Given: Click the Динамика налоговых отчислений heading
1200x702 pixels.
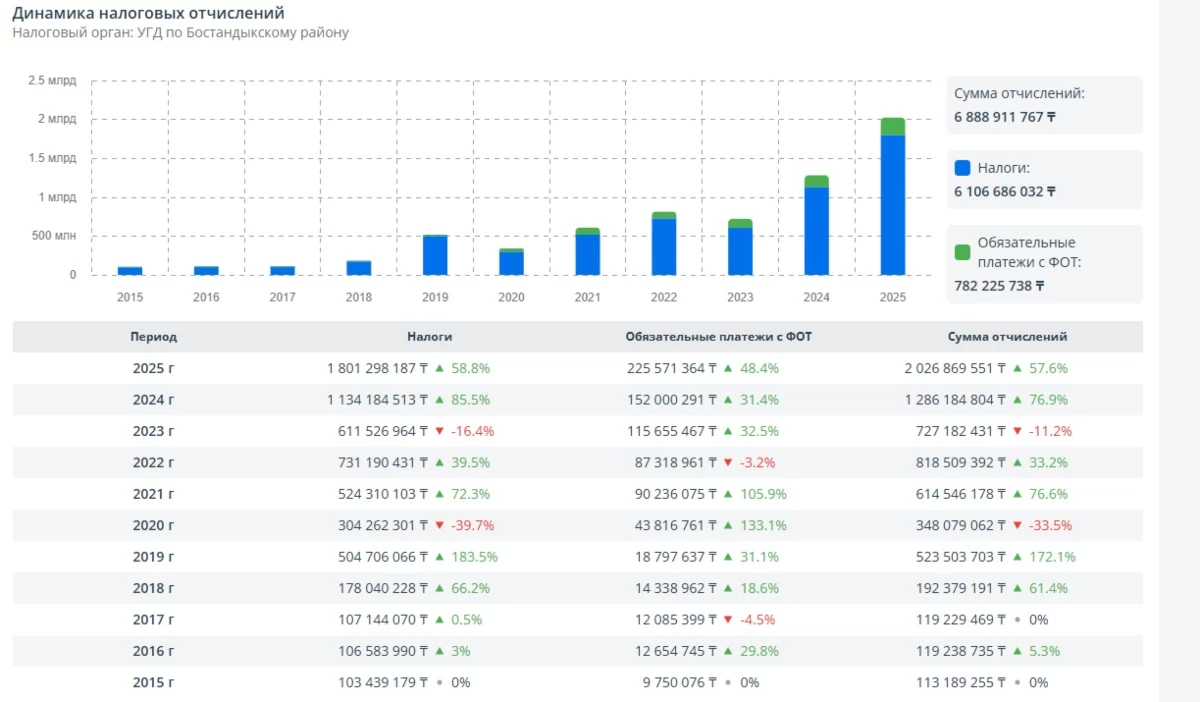Looking at the screenshot, I should tap(148, 13).
